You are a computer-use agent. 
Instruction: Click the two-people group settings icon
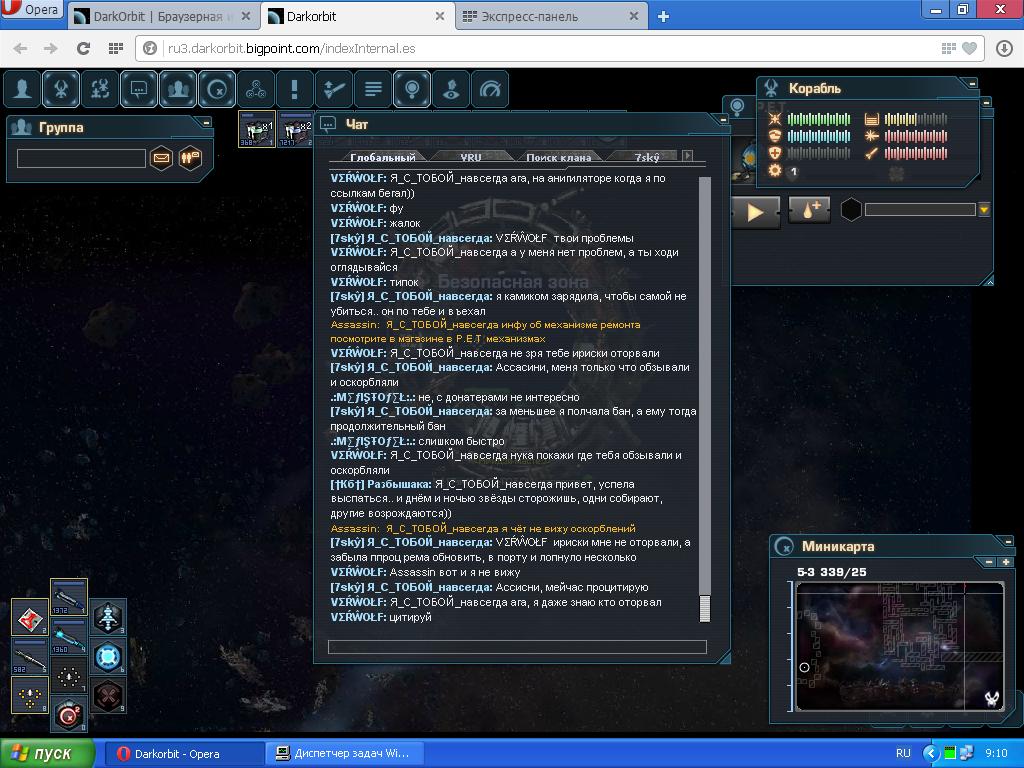[x=190, y=158]
